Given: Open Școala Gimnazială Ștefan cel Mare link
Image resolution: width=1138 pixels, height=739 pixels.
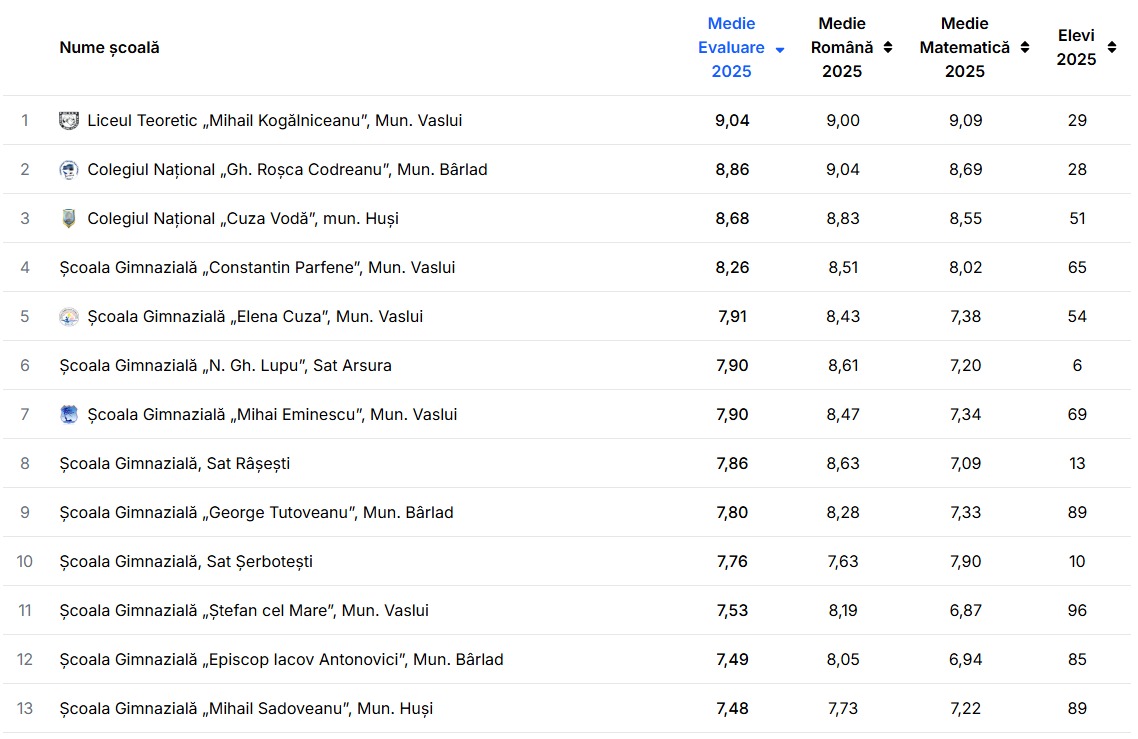Looking at the screenshot, I should pyautogui.click(x=244, y=611).
